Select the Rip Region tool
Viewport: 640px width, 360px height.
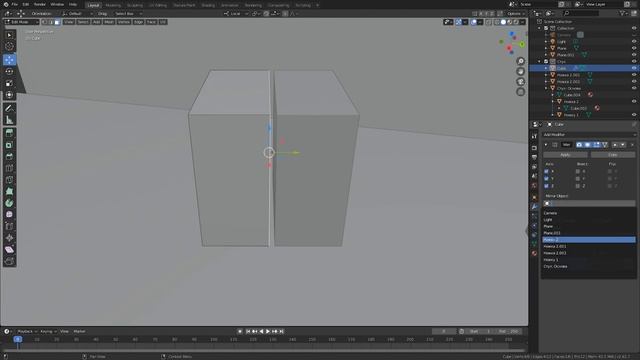(9, 261)
